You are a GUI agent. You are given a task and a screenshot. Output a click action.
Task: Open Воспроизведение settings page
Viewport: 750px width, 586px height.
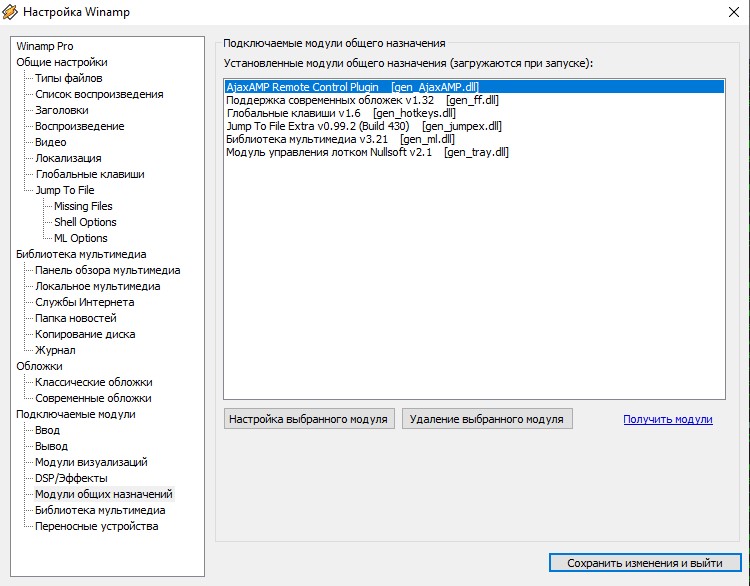pos(79,126)
